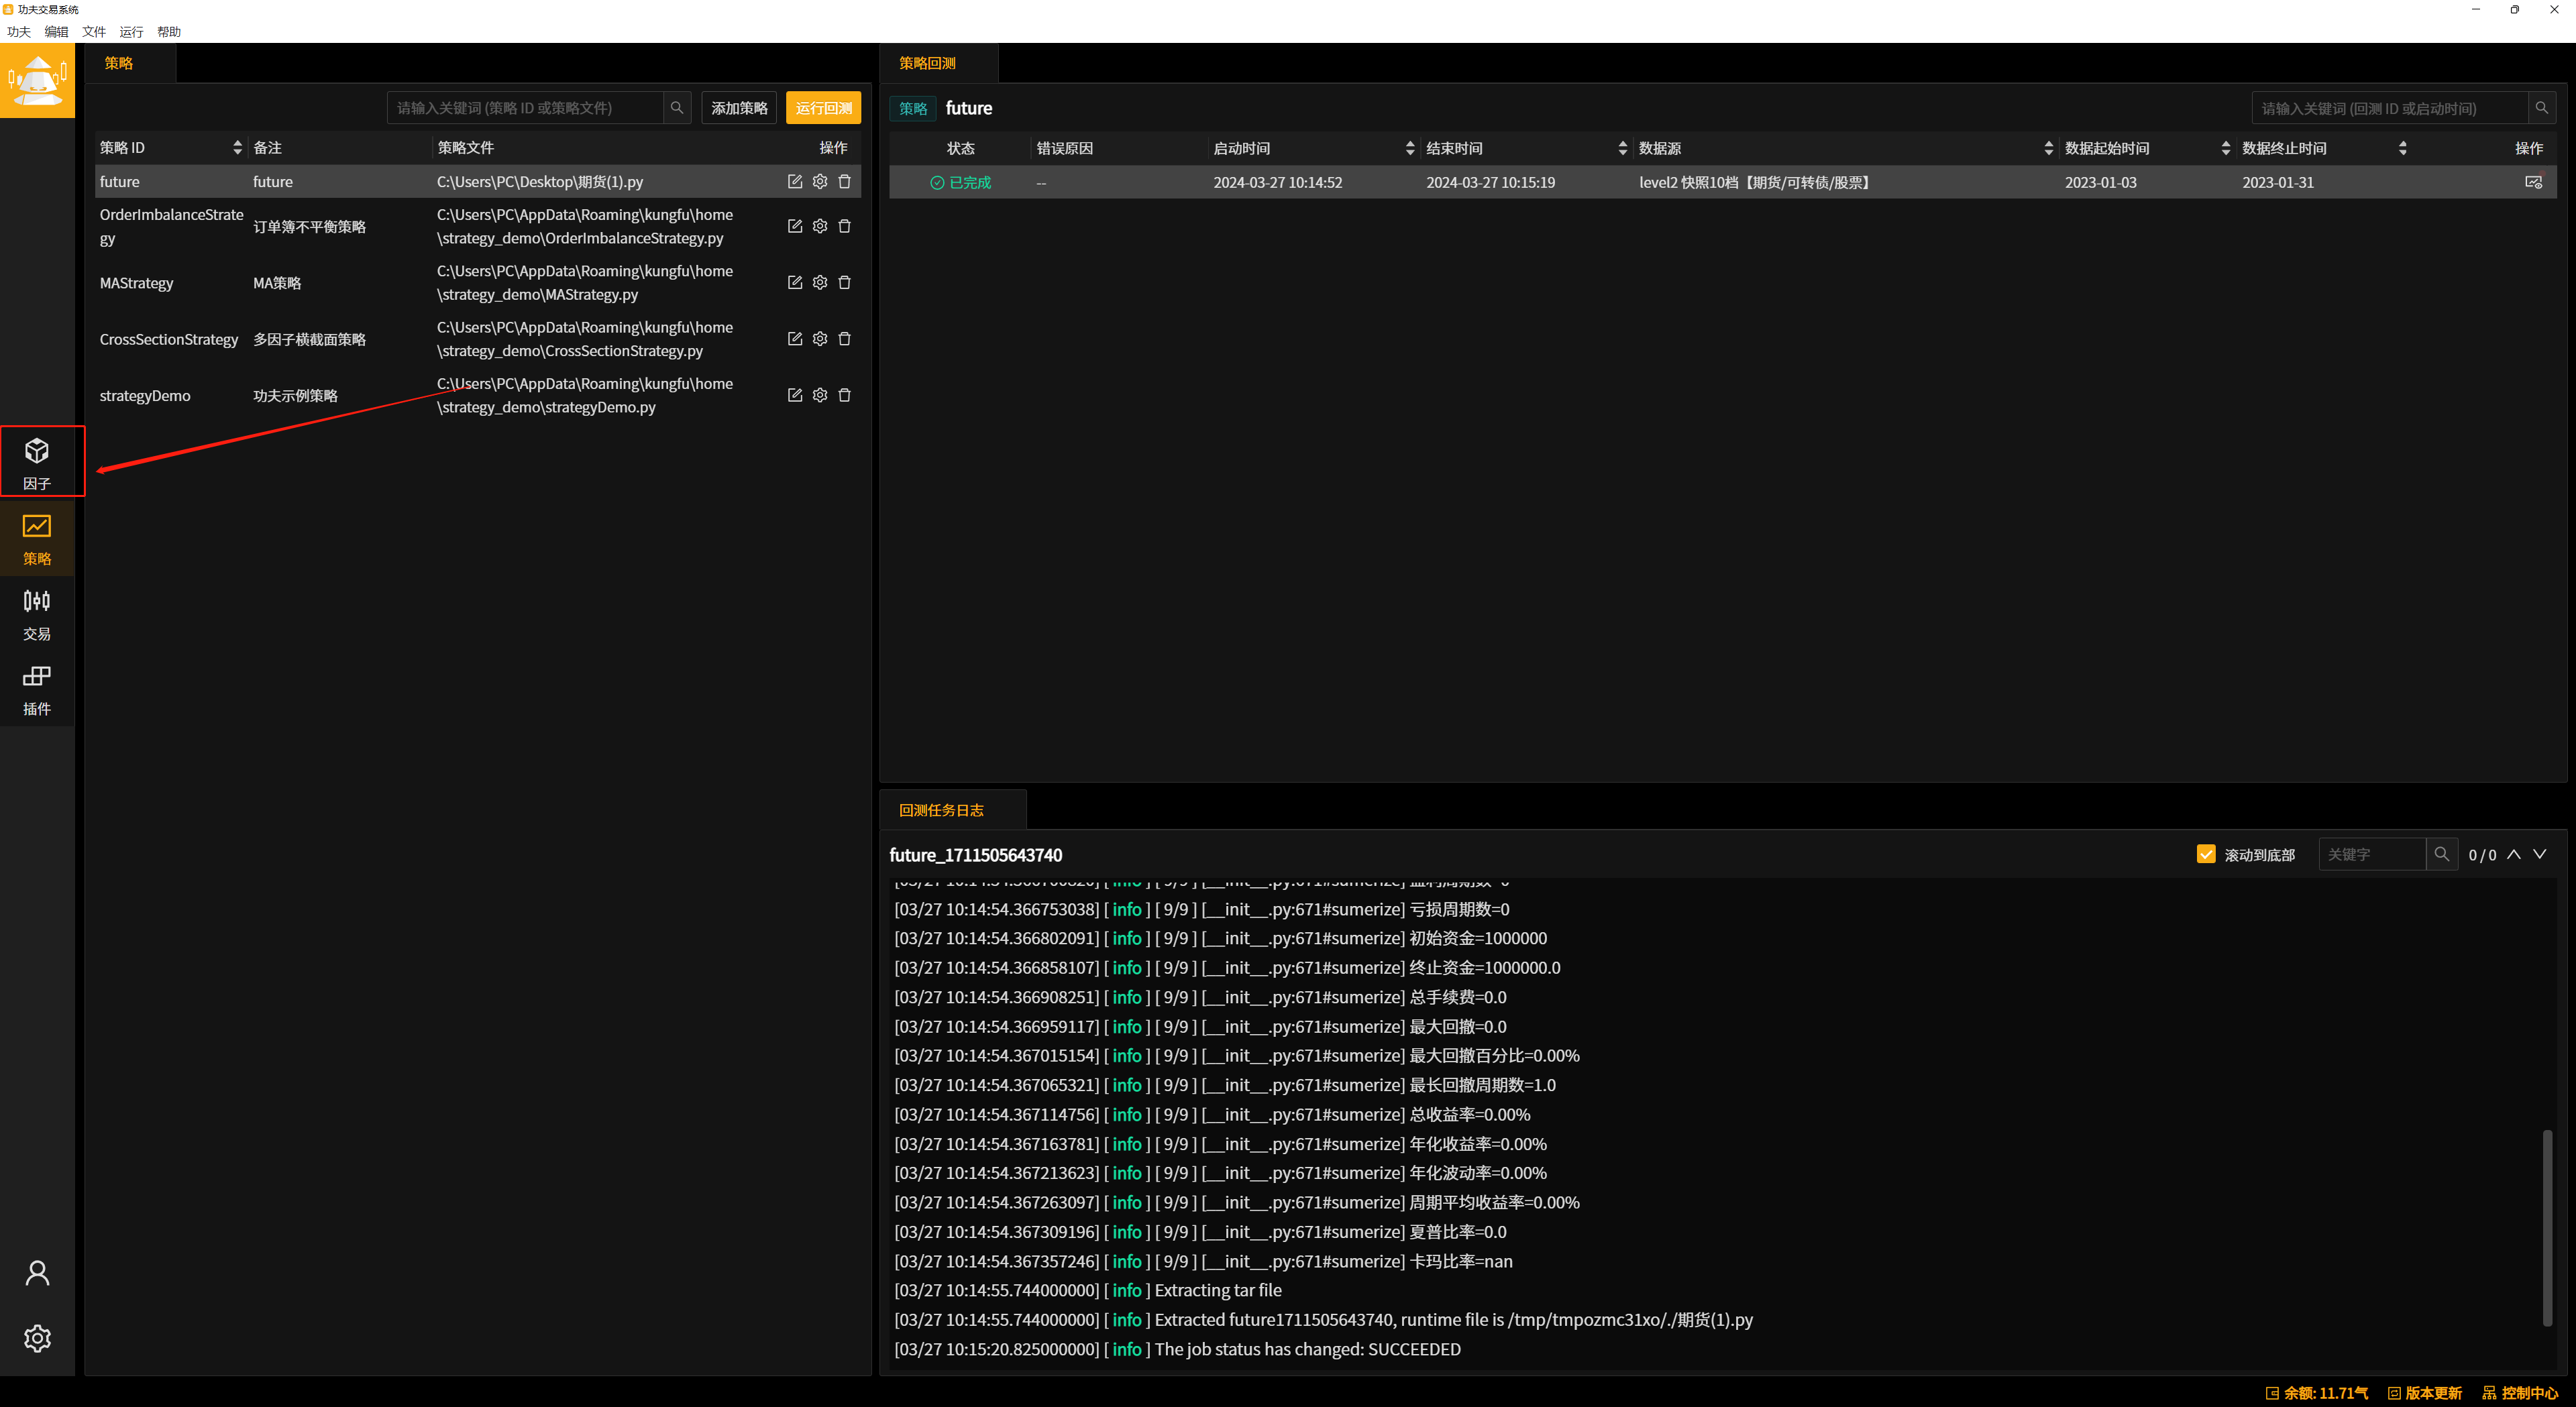Sort backtests by 数据终止时间 column
2576x1407 pixels.
[2402, 148]
